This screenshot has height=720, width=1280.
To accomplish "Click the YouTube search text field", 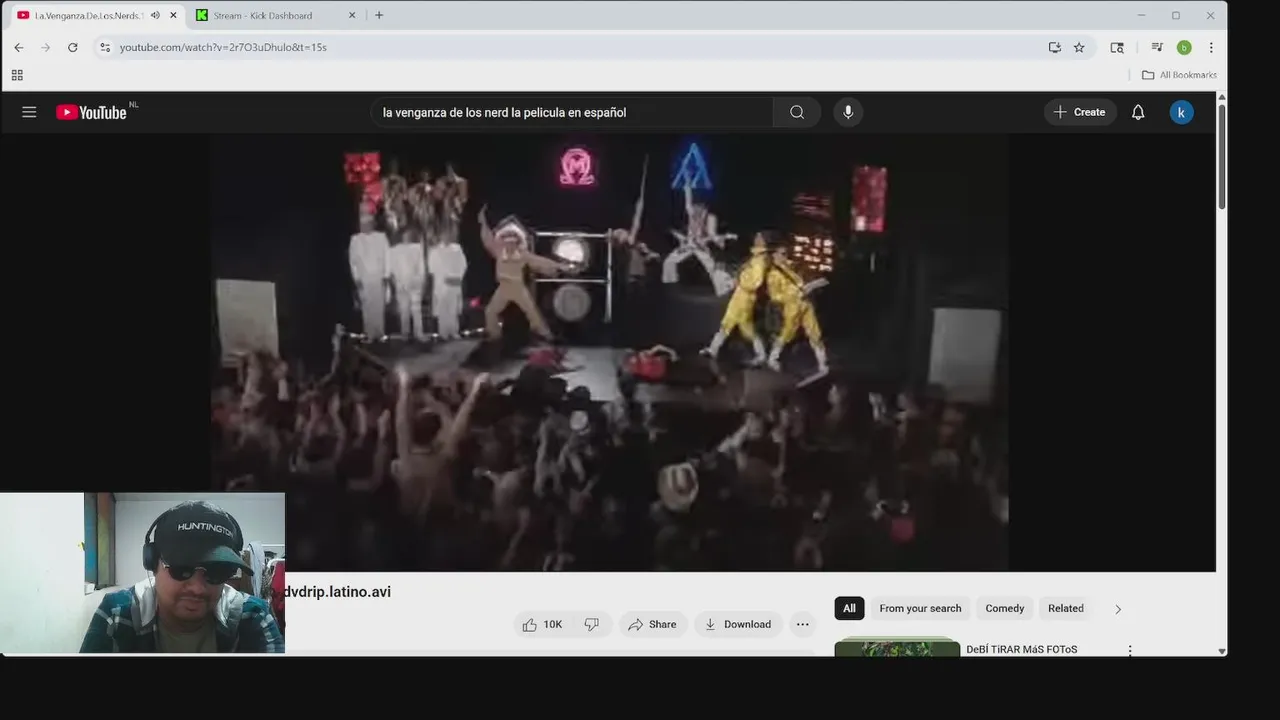I will pos(572,112).
